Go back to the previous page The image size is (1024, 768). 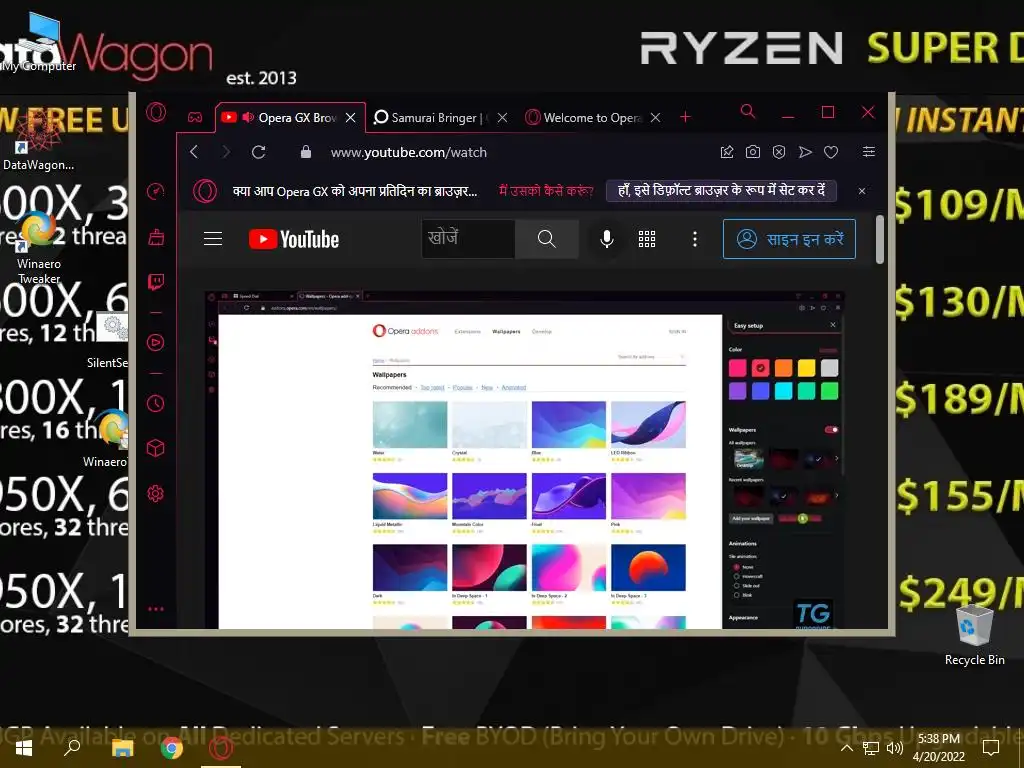point(194,152)
